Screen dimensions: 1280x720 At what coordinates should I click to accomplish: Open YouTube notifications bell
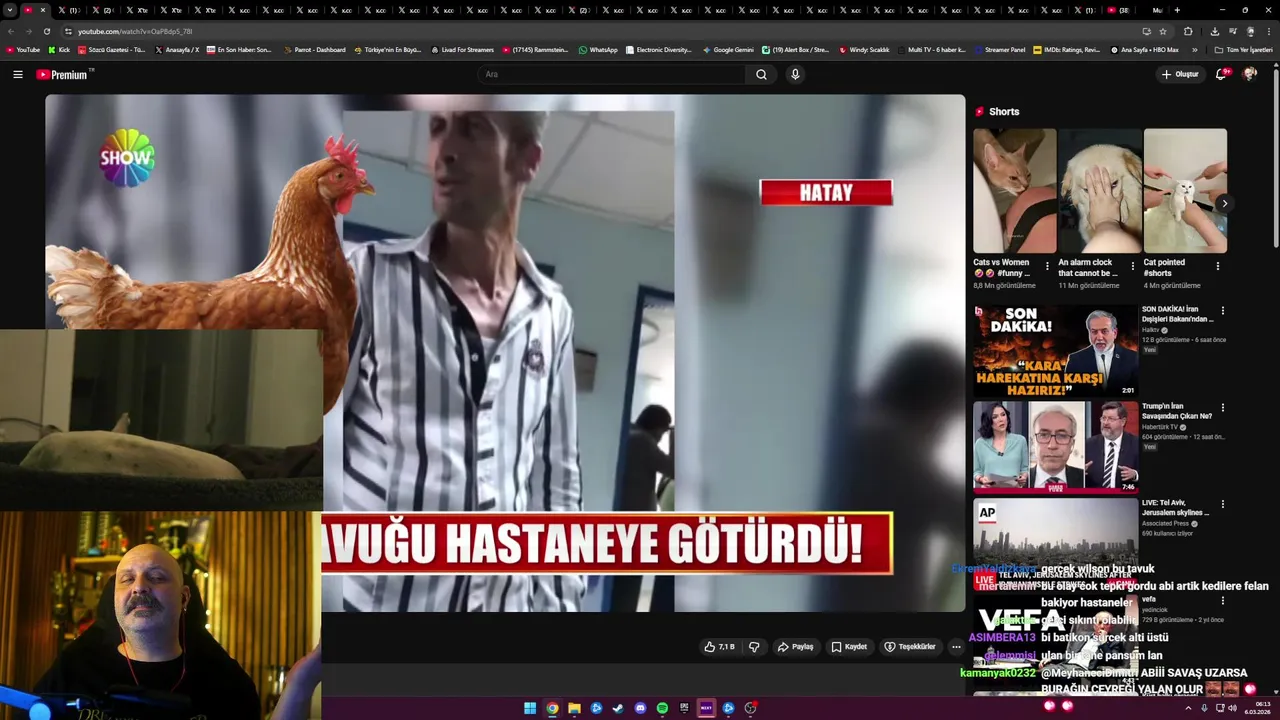tap(1220, 74)
